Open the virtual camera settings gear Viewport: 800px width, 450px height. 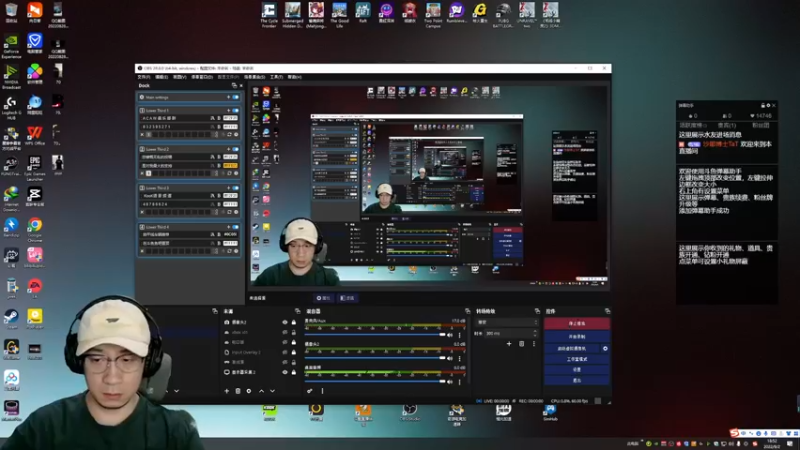[x=606, y=348]
